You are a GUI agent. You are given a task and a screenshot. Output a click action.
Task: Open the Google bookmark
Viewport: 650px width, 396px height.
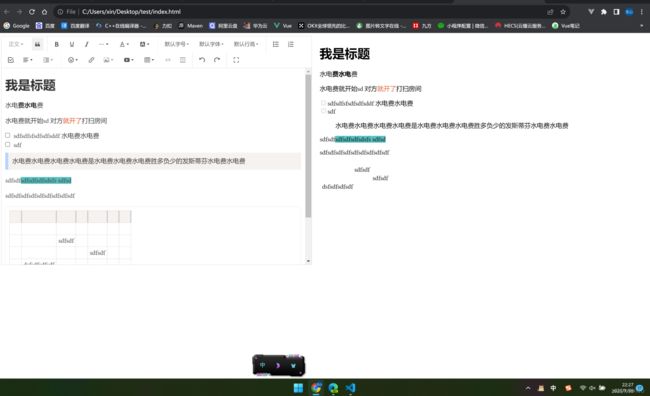point(17,26)
